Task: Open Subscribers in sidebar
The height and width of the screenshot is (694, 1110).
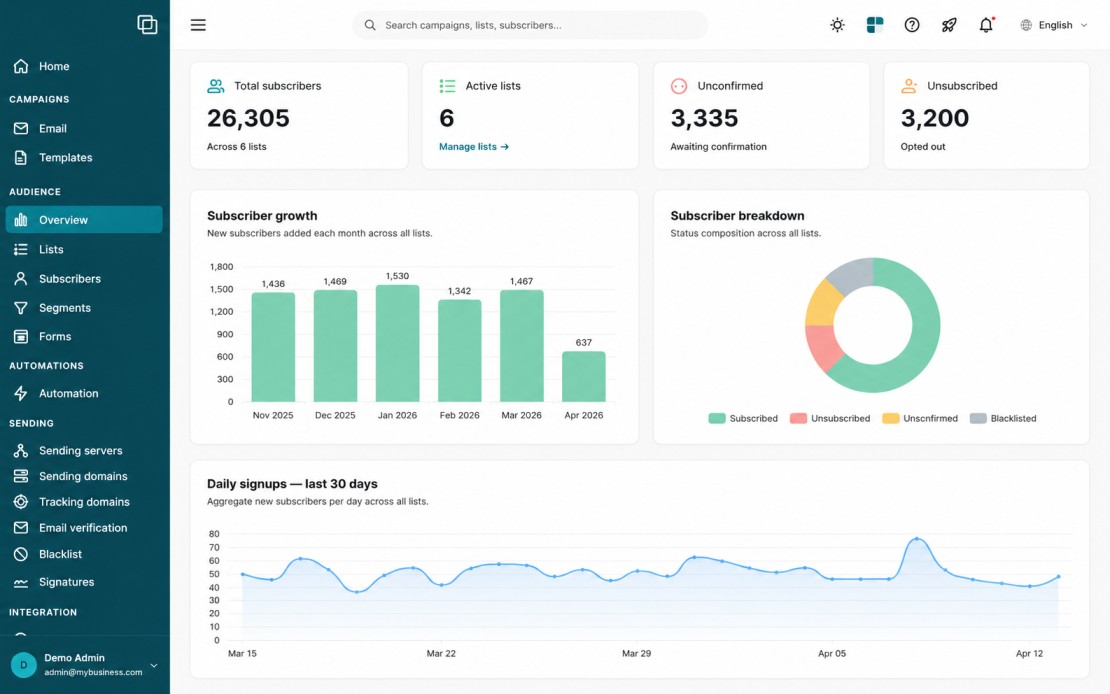Action: click(x=84, y=278)
